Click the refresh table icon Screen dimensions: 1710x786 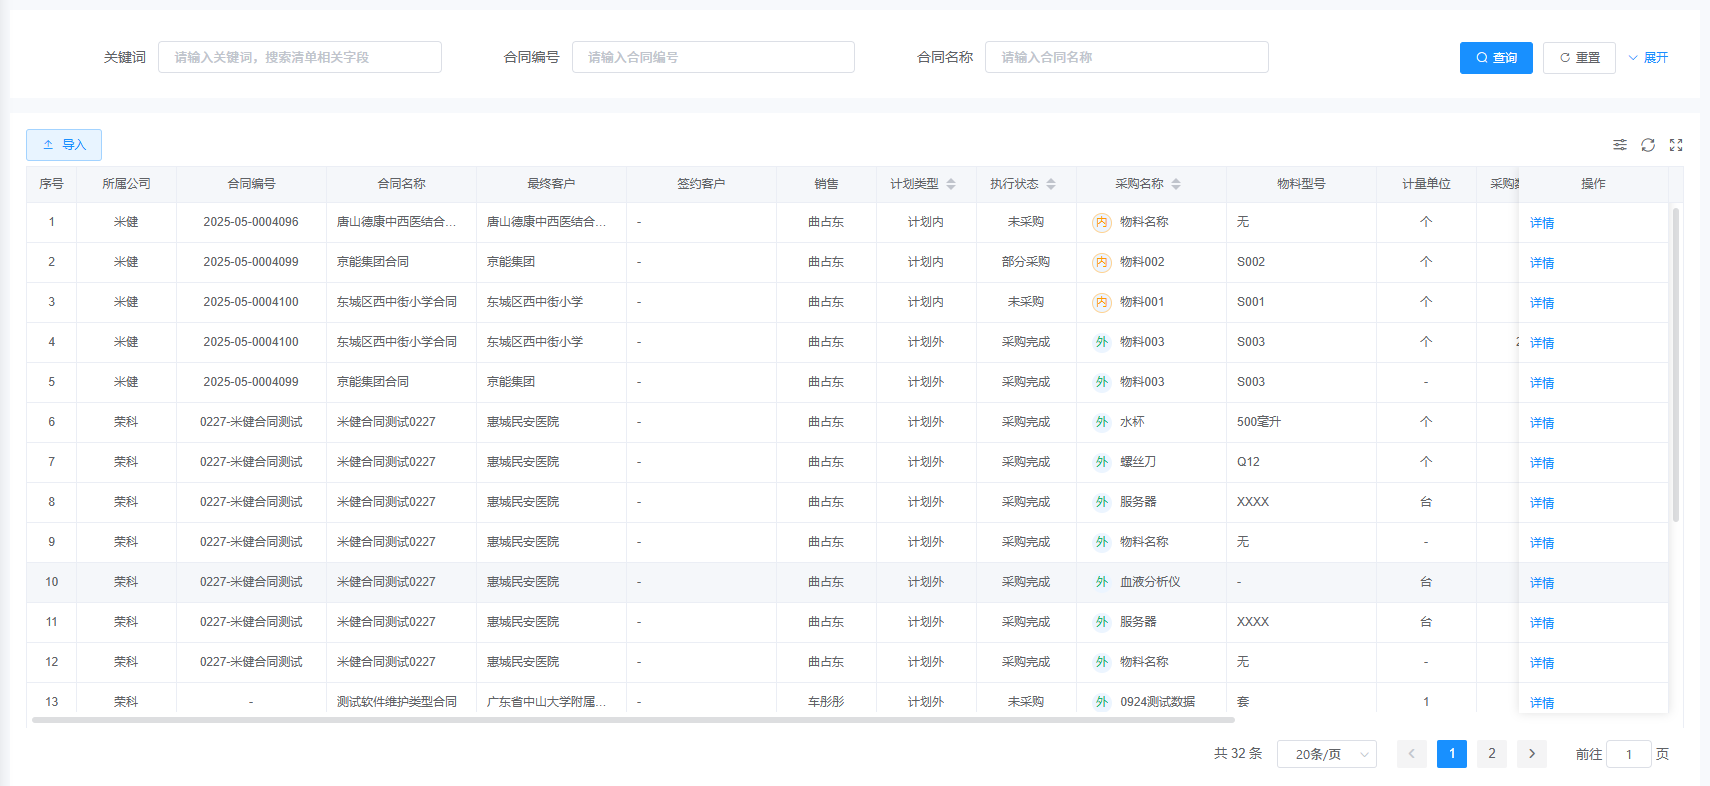click(x=1647, y=145)
